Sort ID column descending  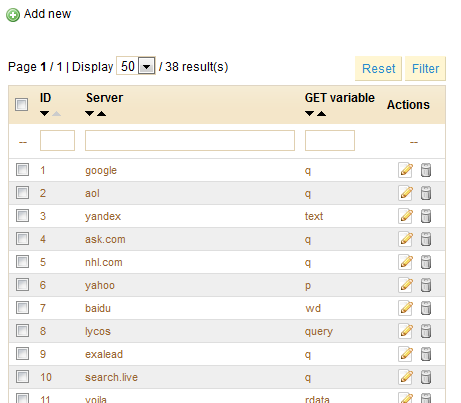(x=45, y=114)
